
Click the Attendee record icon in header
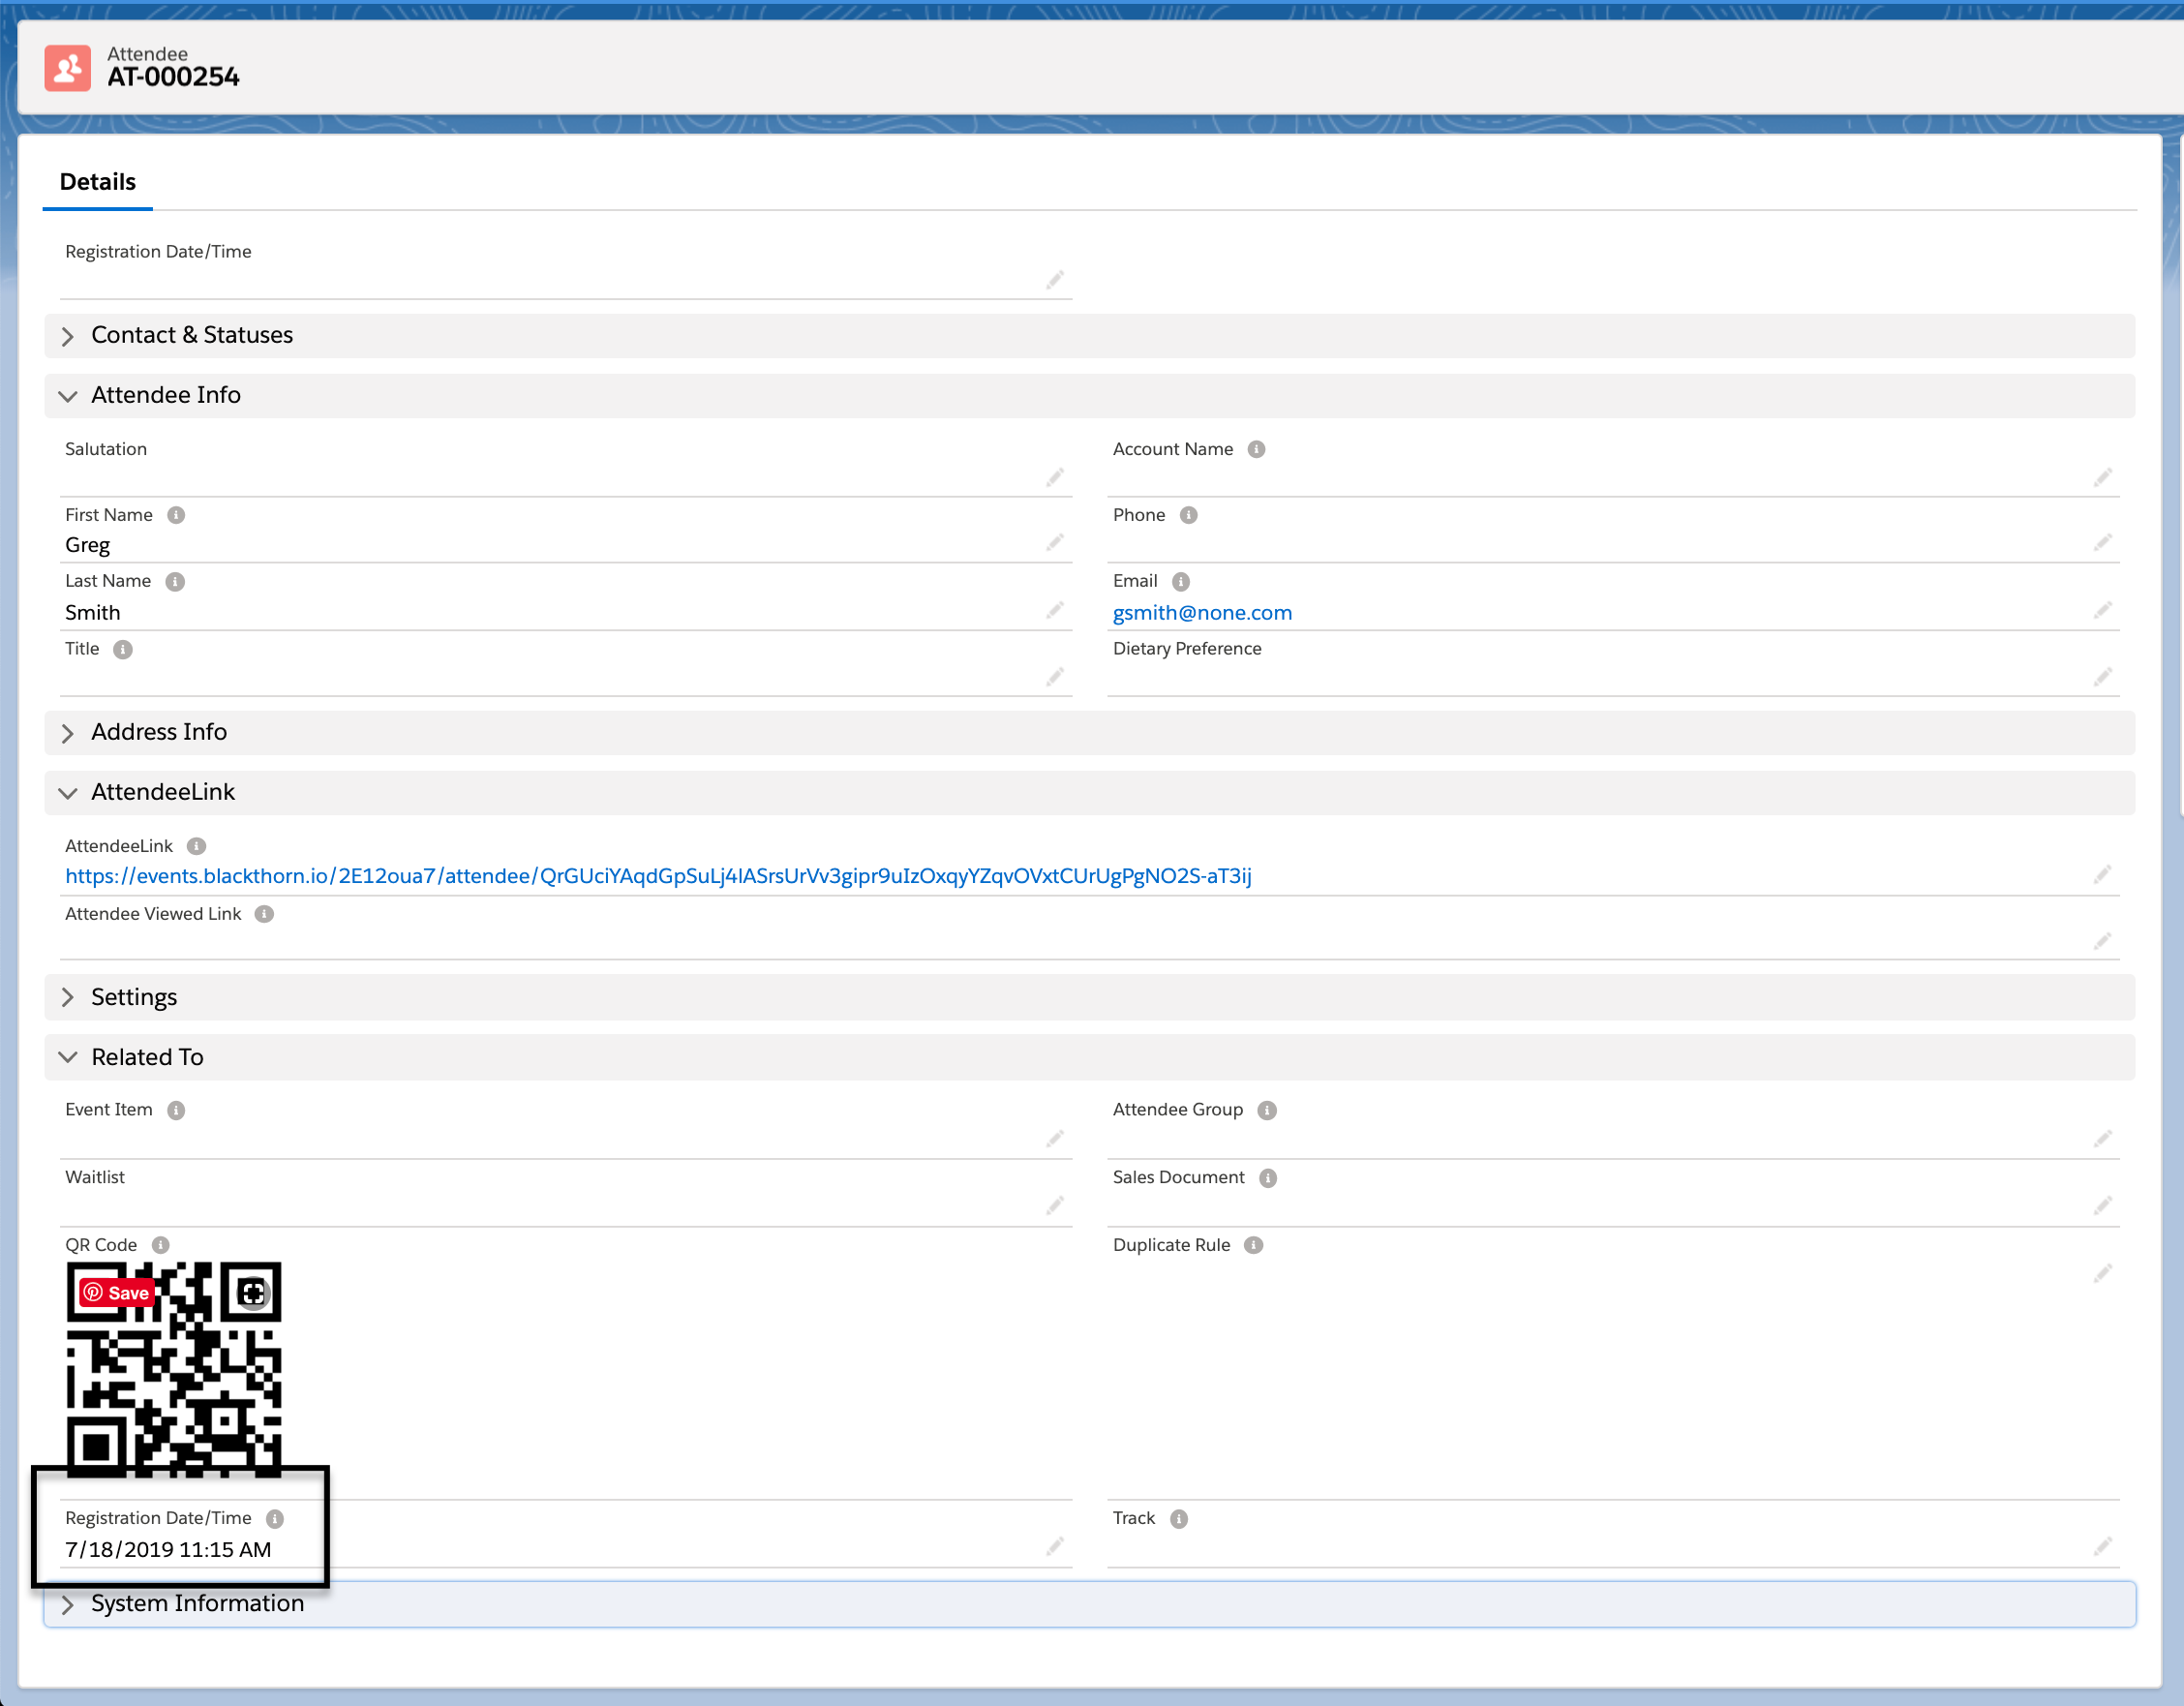(x=67, y=67)
